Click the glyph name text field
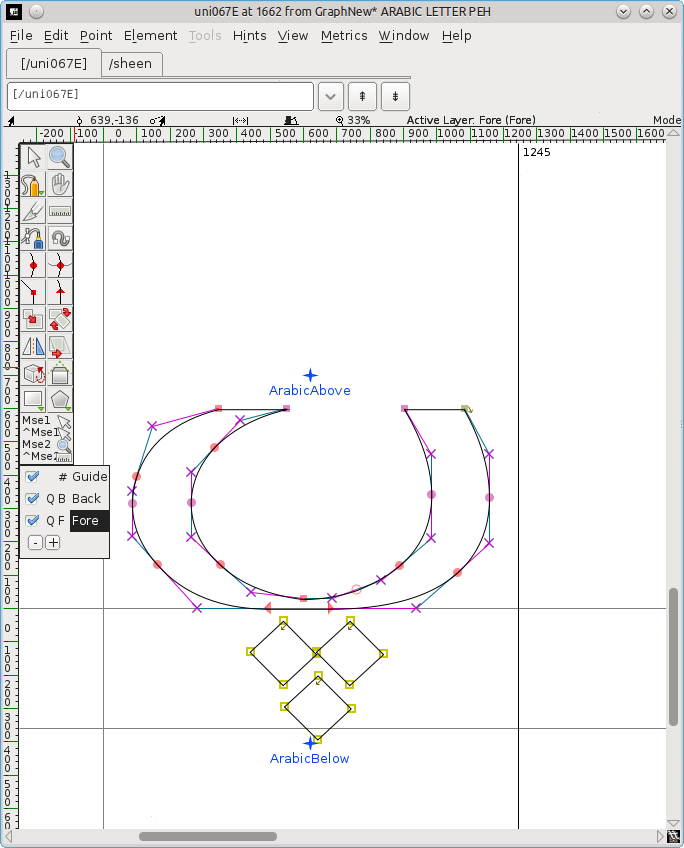Viewport: 684px width, 848px height. click(x=160, y=94)
